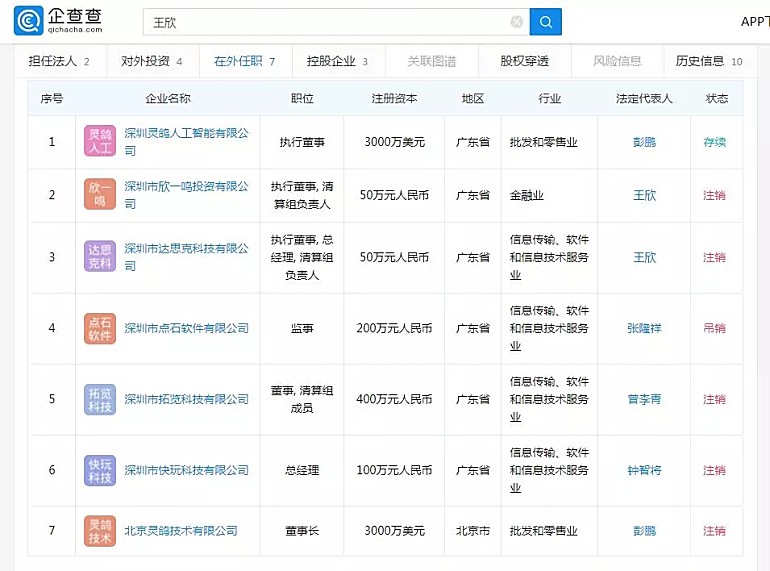
Task: Click legal representative 张隆祥 link
Action: 644,328
